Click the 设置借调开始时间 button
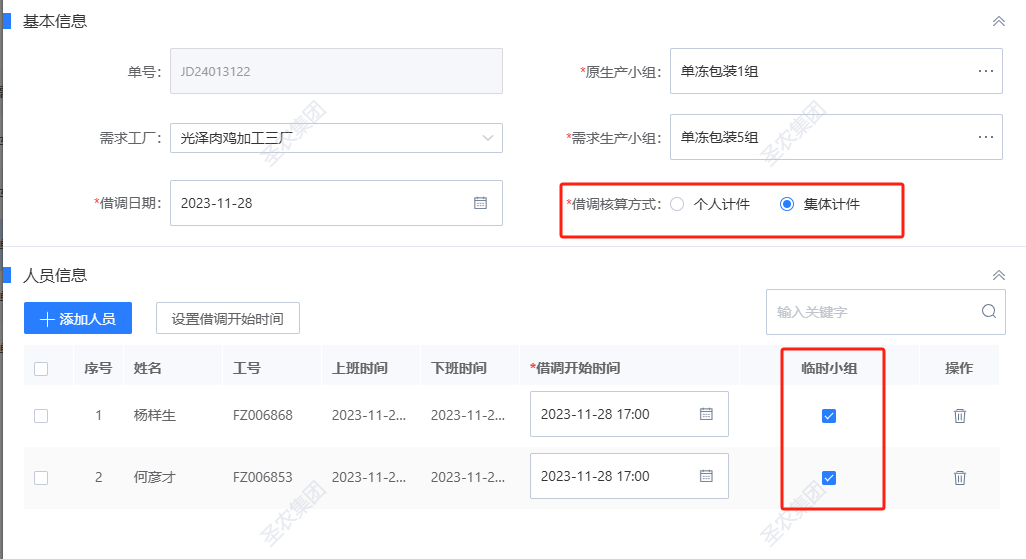The height and width of the screenshot is (559, 1026). 228,319
